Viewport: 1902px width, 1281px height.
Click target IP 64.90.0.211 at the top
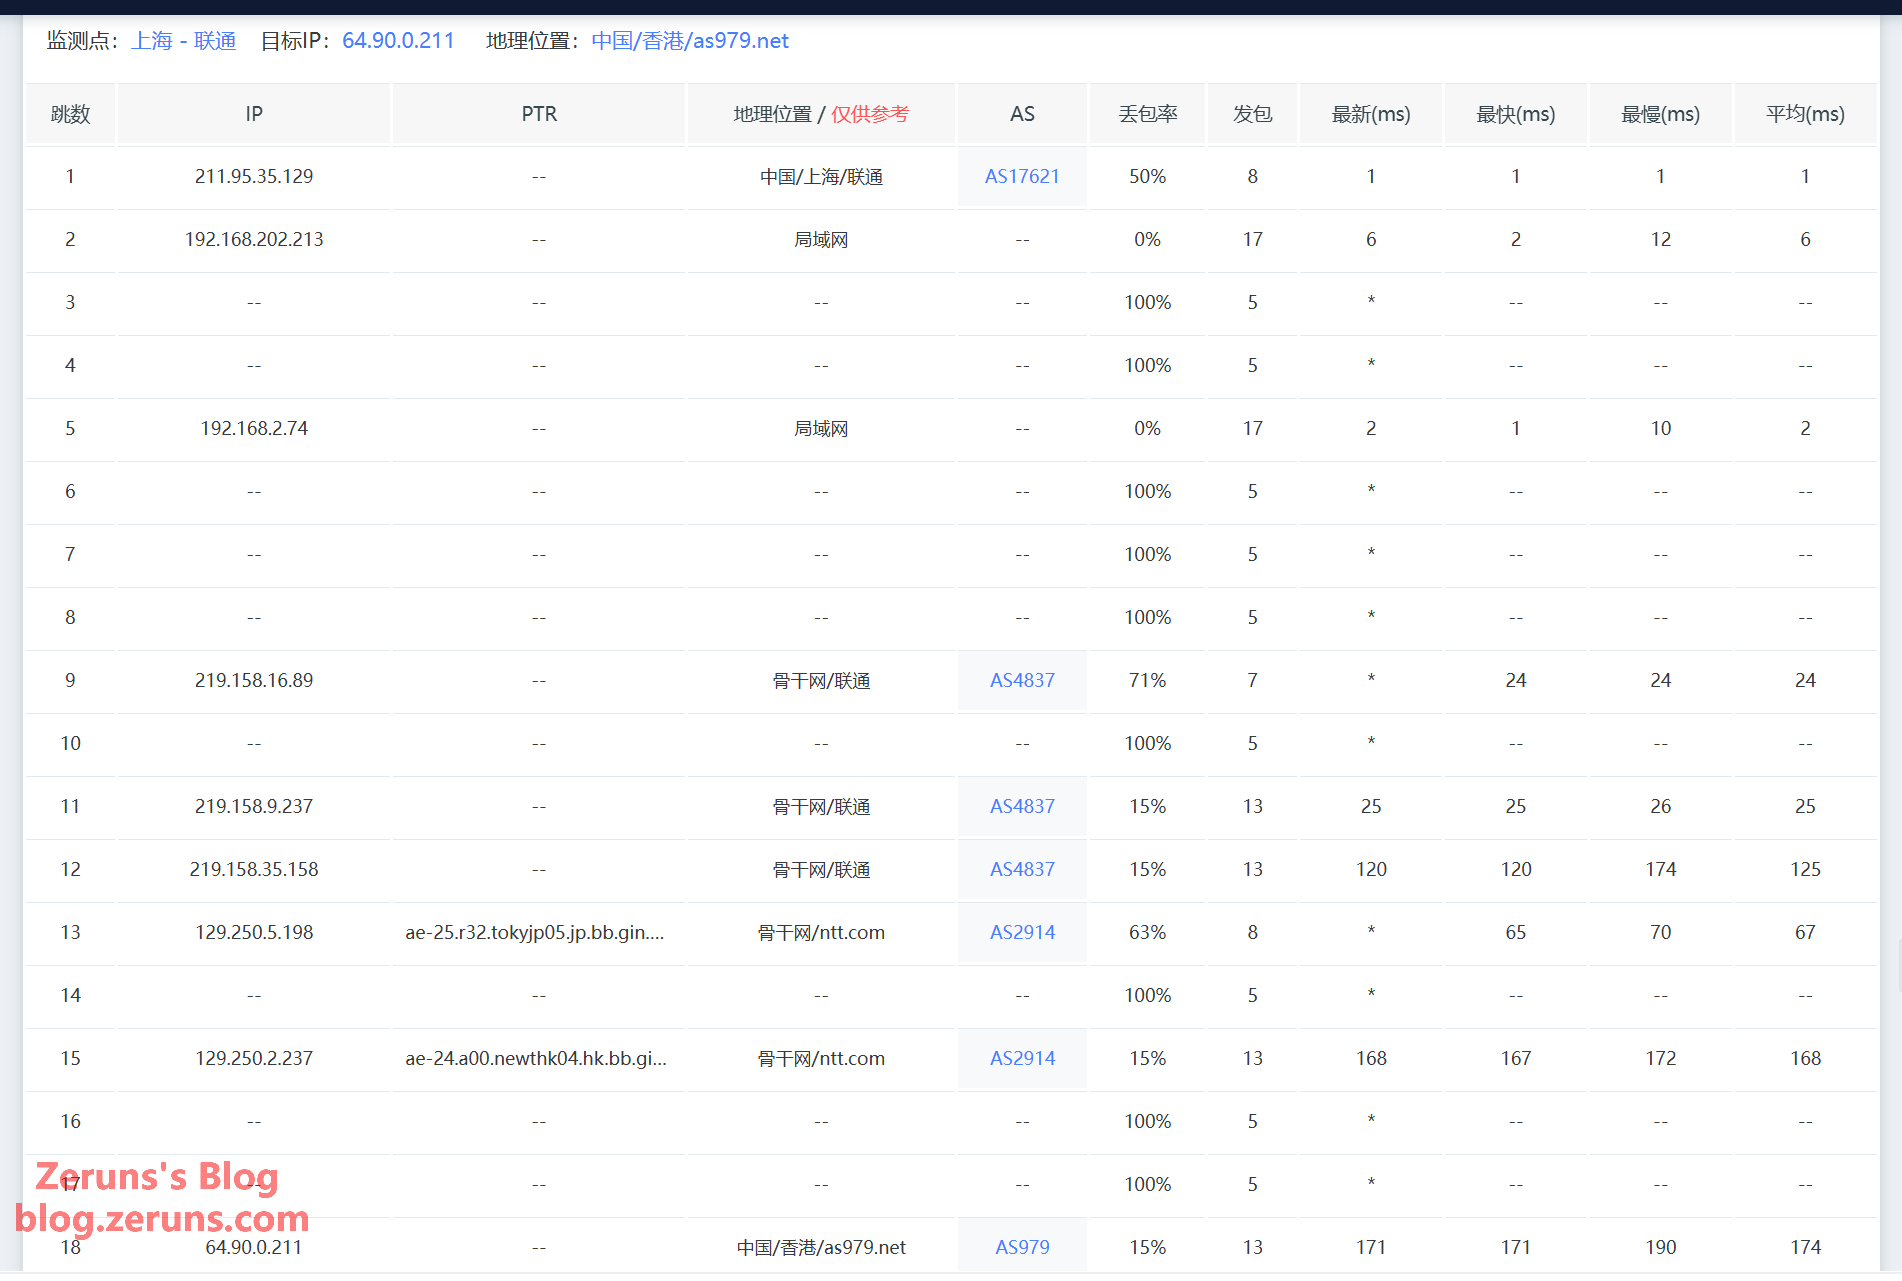pyautogui.click(x=398, y=41)
